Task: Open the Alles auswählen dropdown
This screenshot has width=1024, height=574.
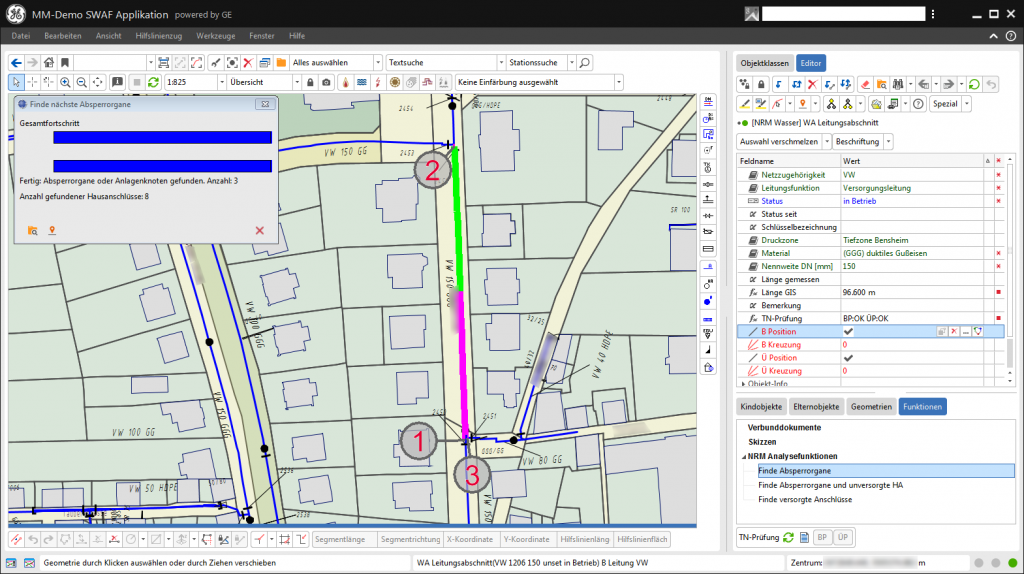Action: coord(377,62)
